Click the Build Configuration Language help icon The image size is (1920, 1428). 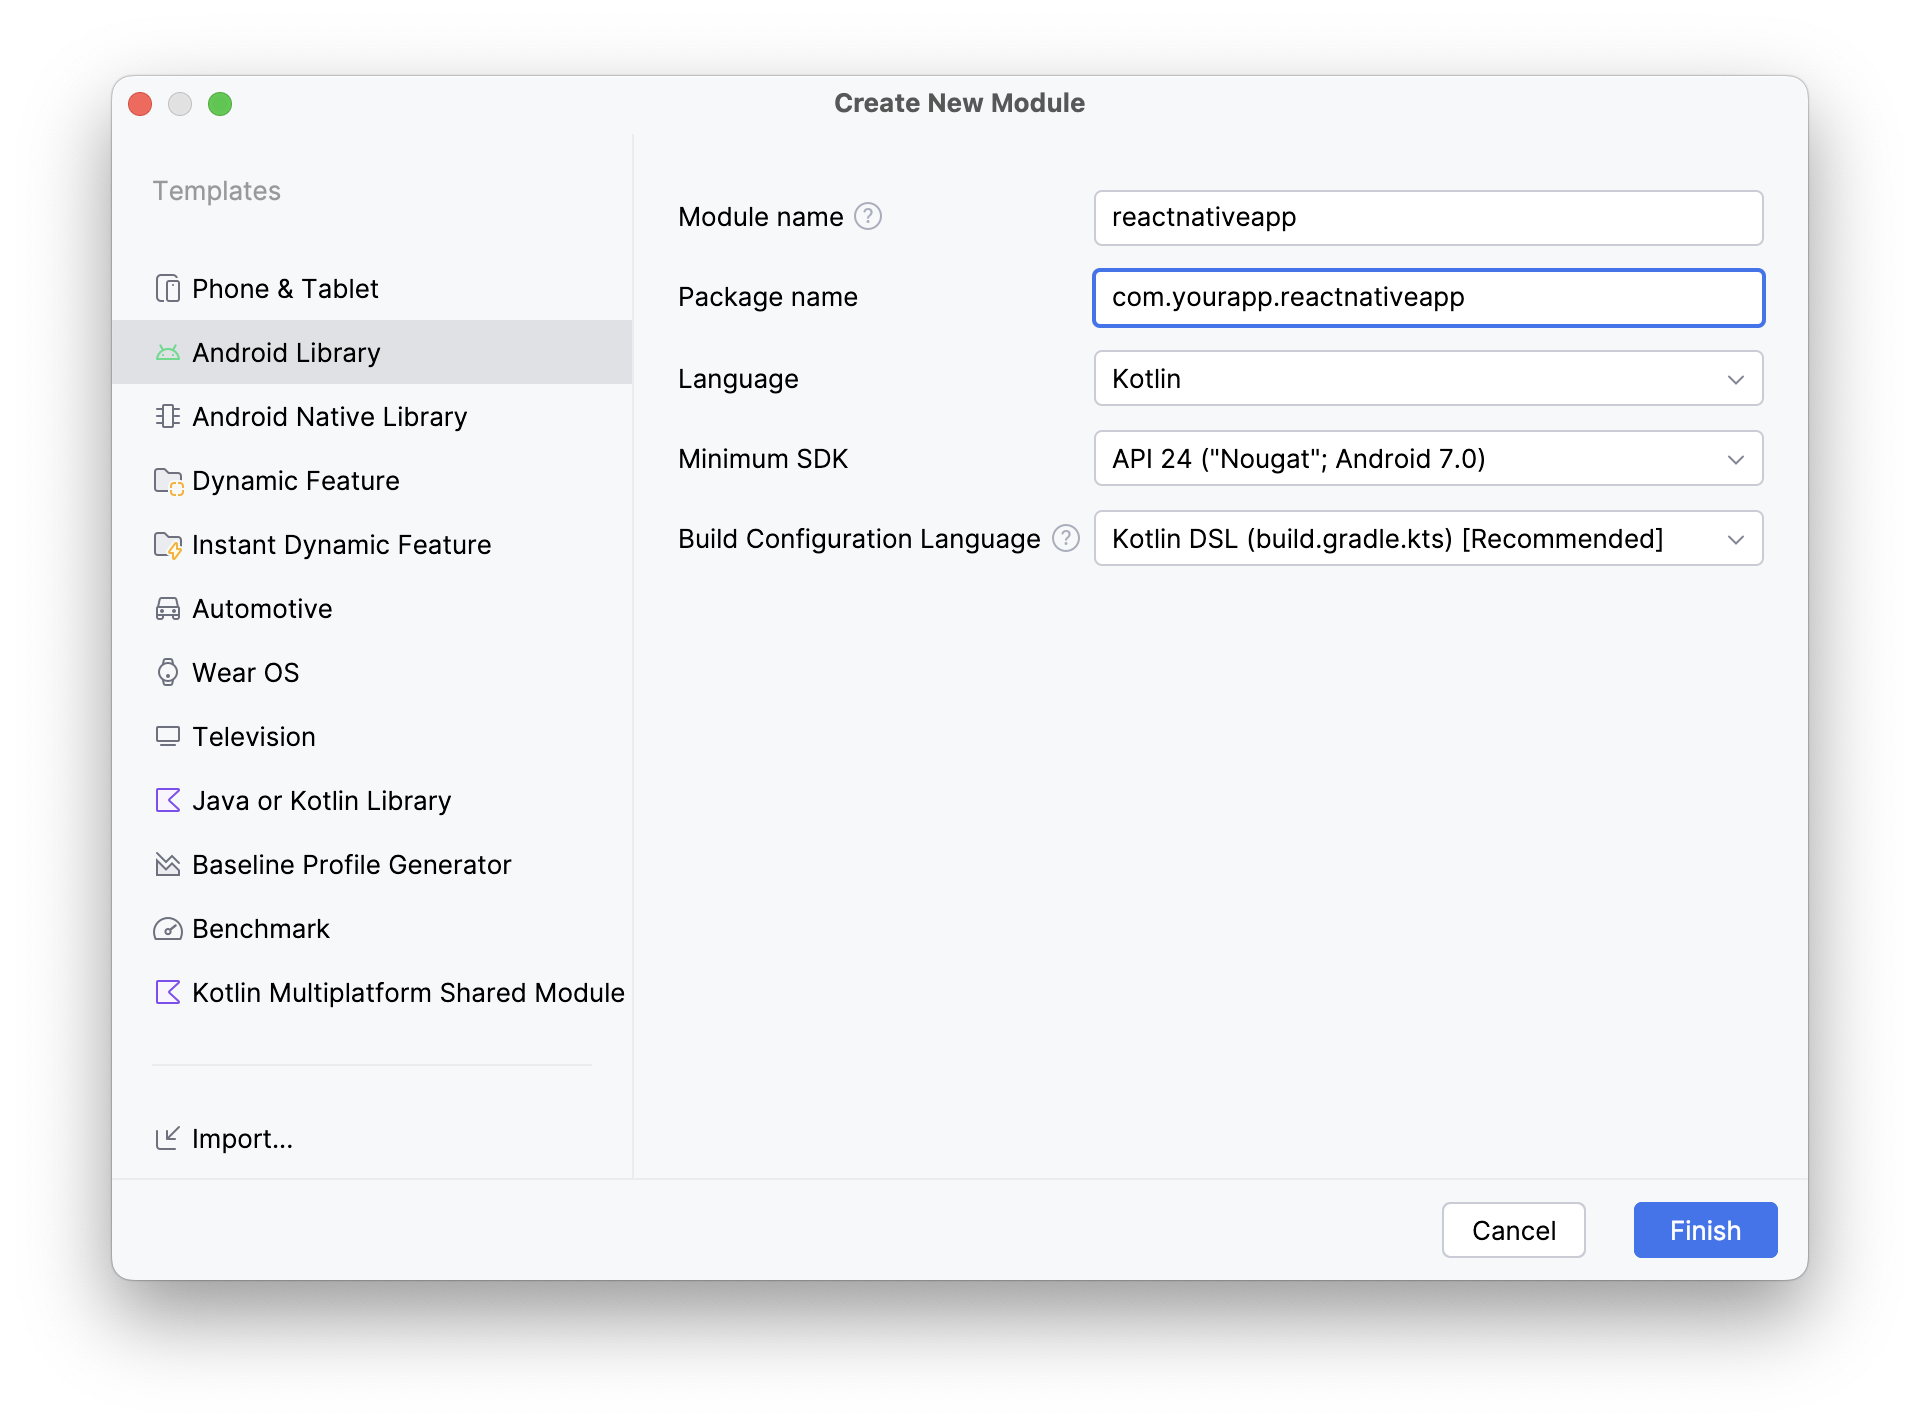pos(1066,538)
